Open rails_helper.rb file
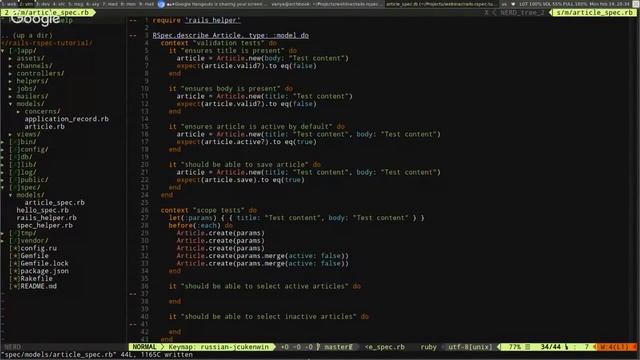Screen dimensions: 640x360 (x=47, y=218)
